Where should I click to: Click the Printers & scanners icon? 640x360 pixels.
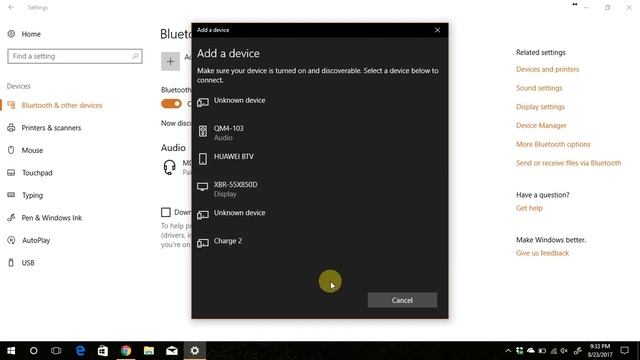(11, 128)
